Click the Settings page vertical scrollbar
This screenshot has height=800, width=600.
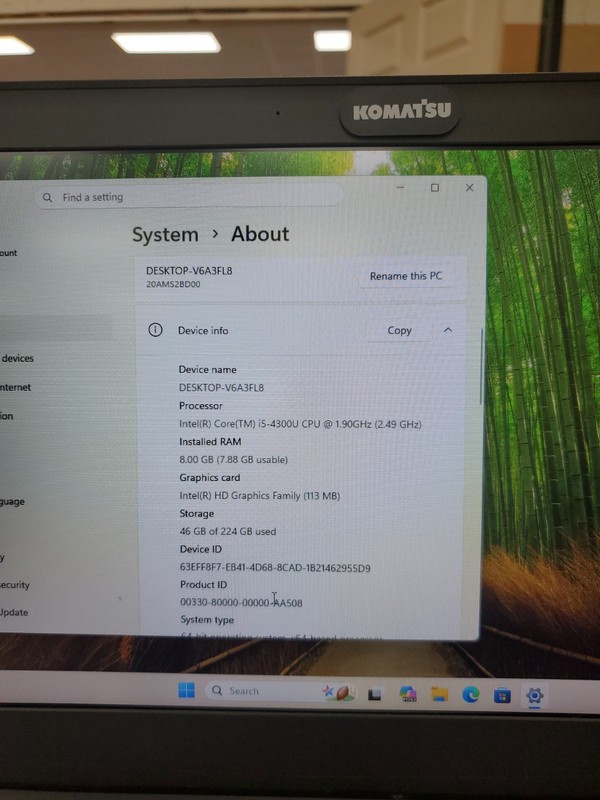481,367
